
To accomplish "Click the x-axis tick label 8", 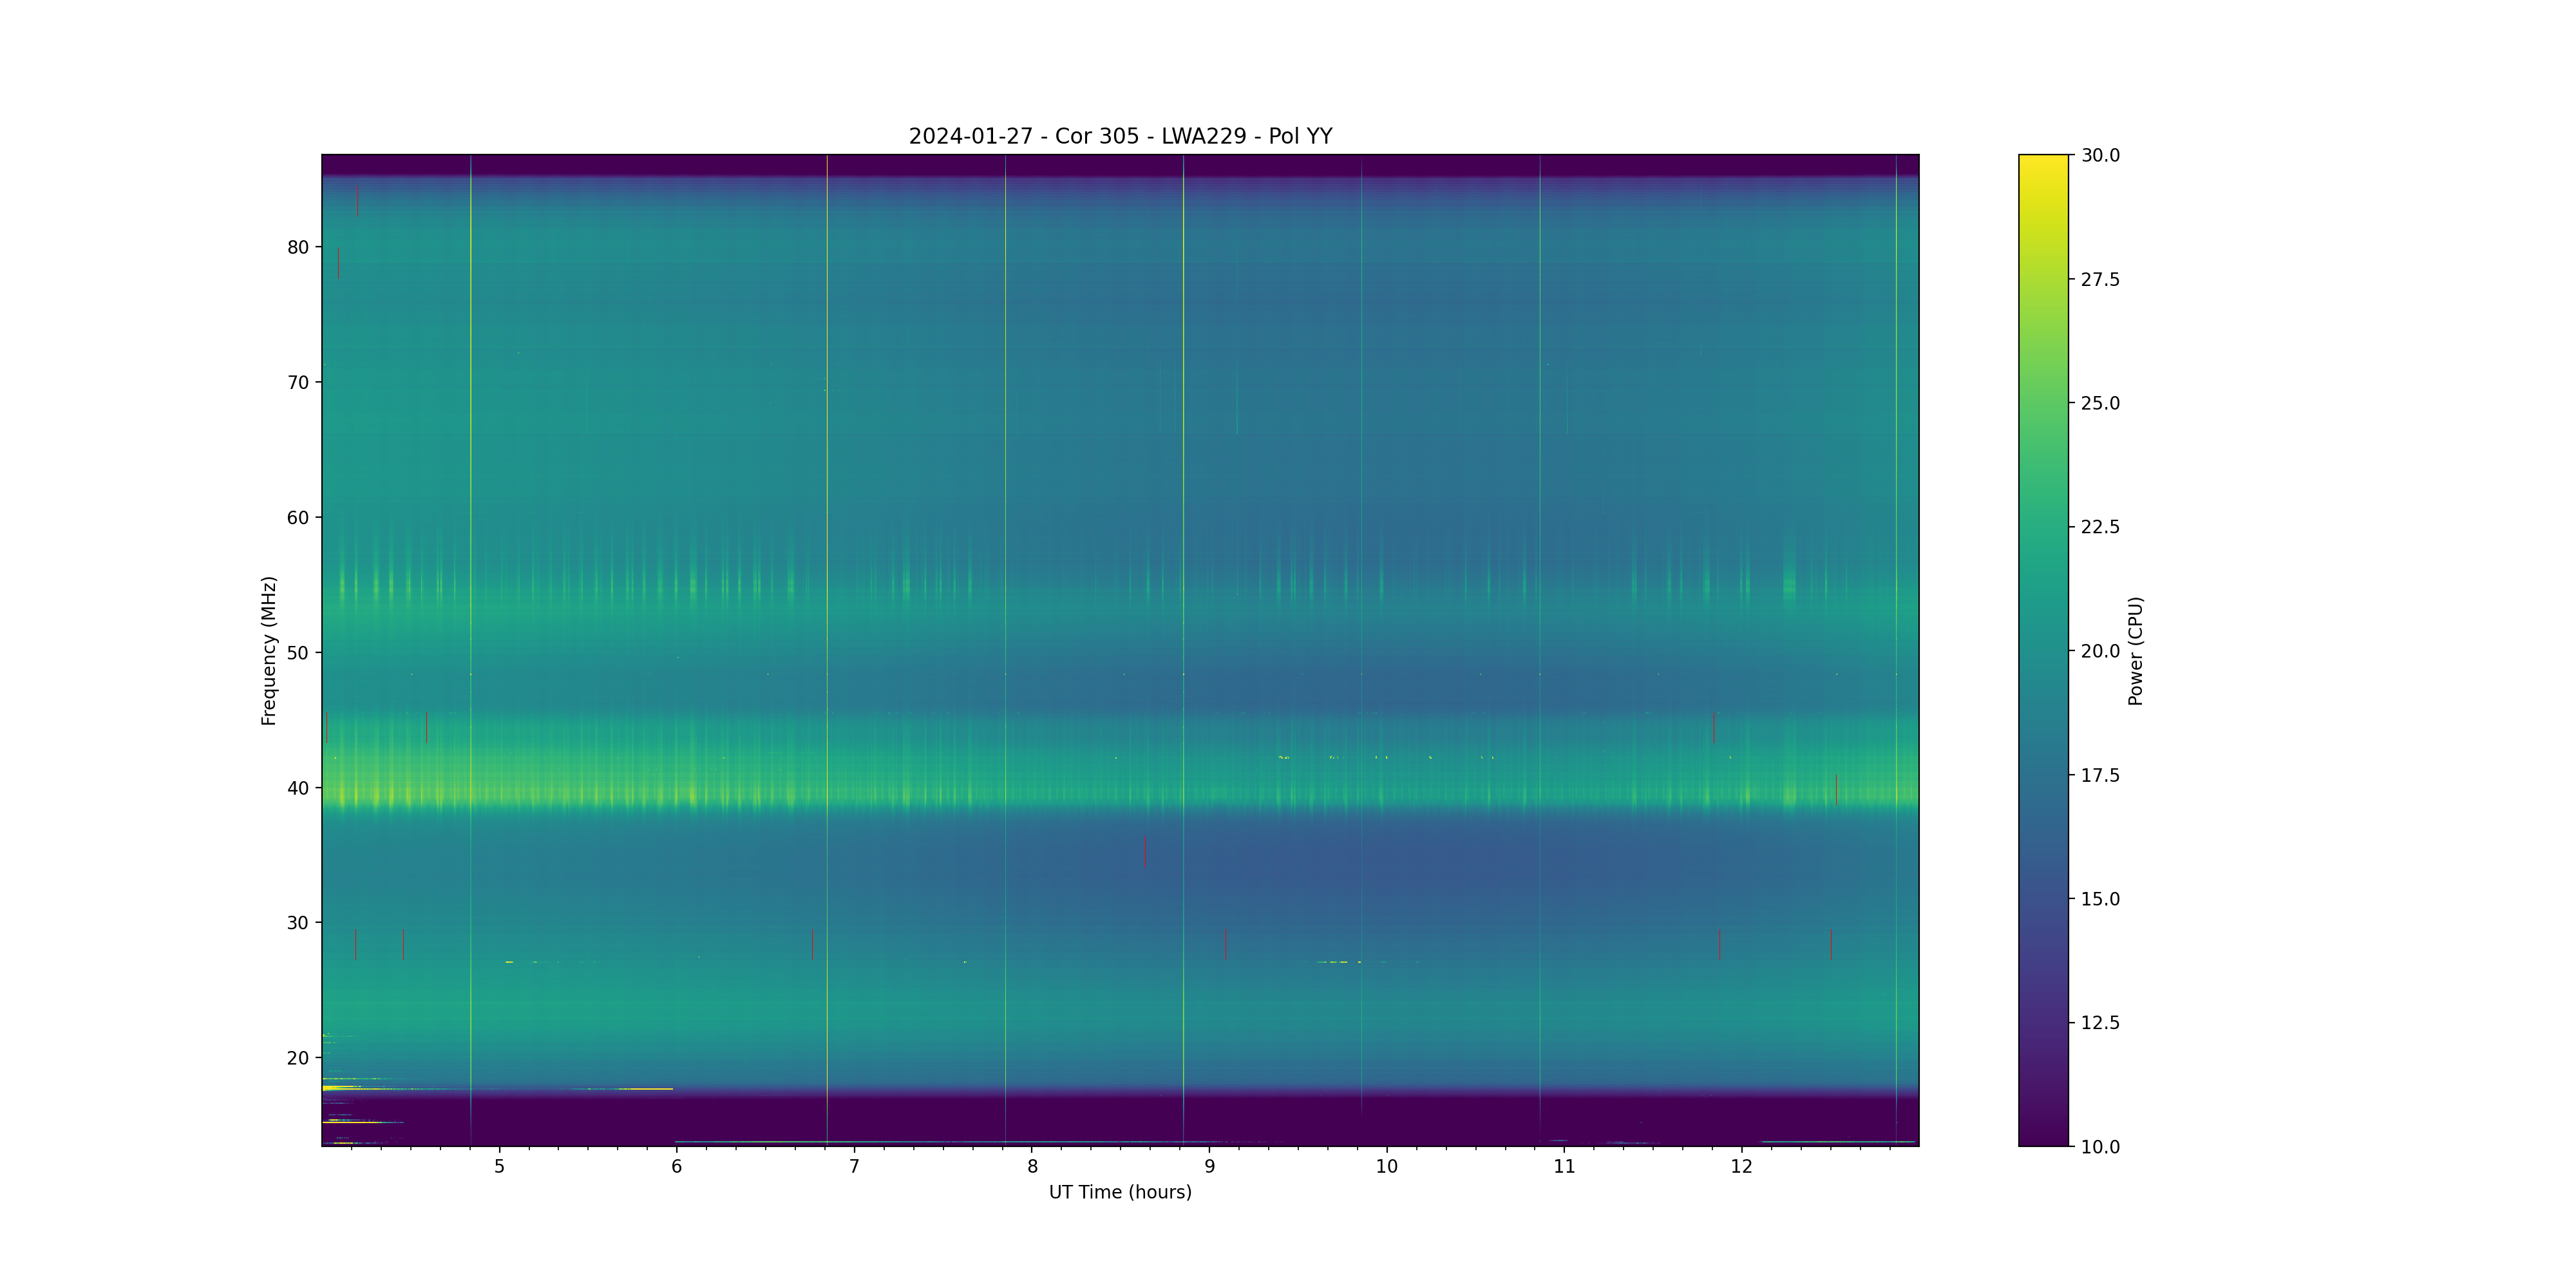I will tap(1032, 1166).
